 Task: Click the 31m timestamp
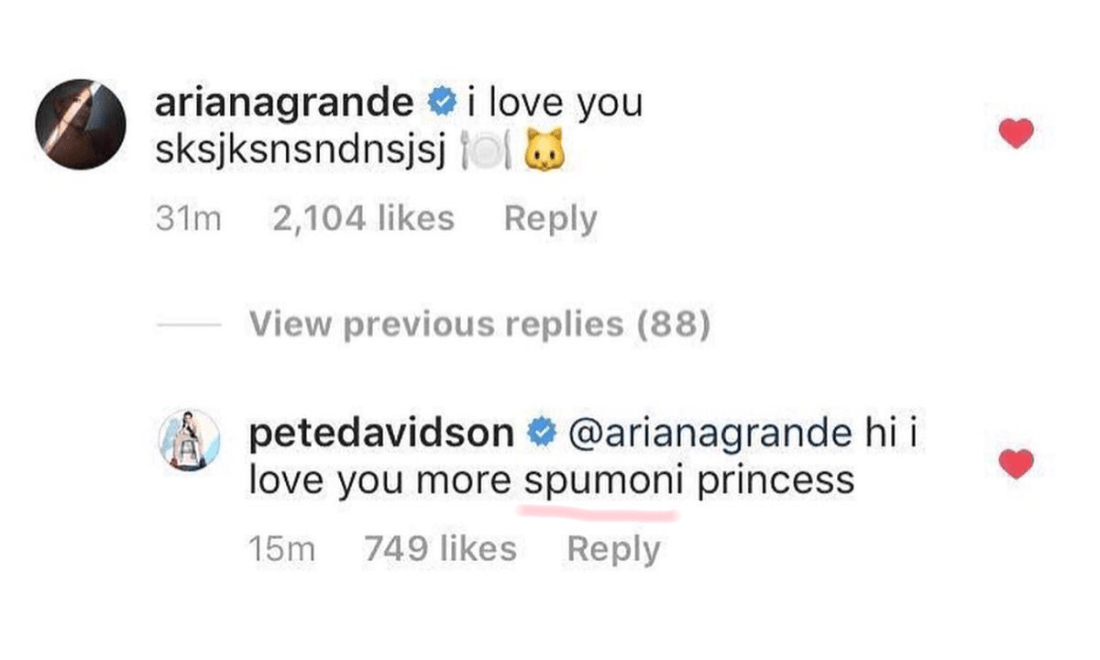tap(188, 219)
